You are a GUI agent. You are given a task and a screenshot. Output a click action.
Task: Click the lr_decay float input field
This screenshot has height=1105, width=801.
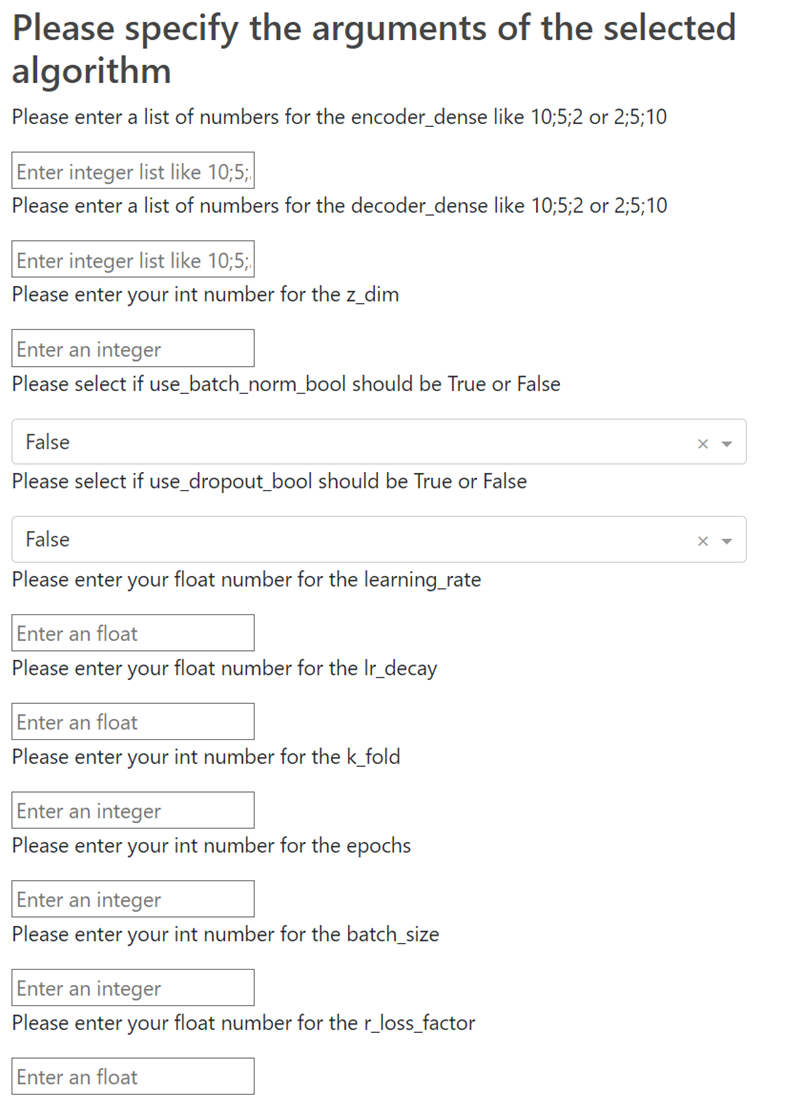coord(133,722)
